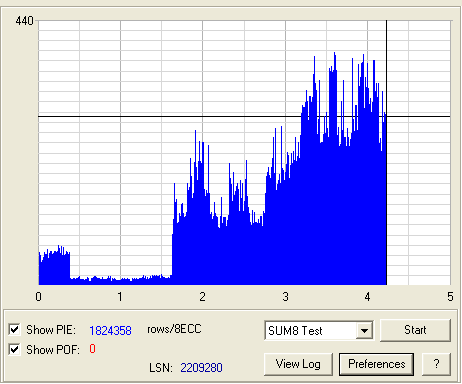
Task: Start the scan with Start button
Action: (x=415, y=330)
